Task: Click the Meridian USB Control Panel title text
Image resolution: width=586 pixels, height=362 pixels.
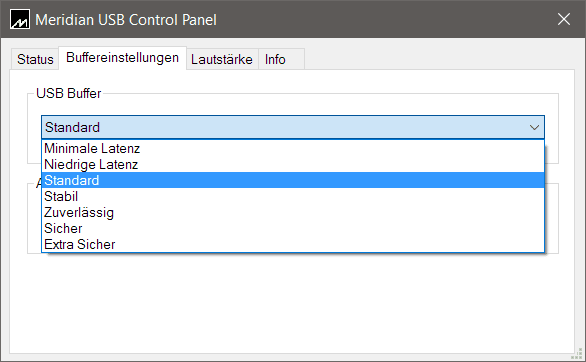Action: click(126, 20)
